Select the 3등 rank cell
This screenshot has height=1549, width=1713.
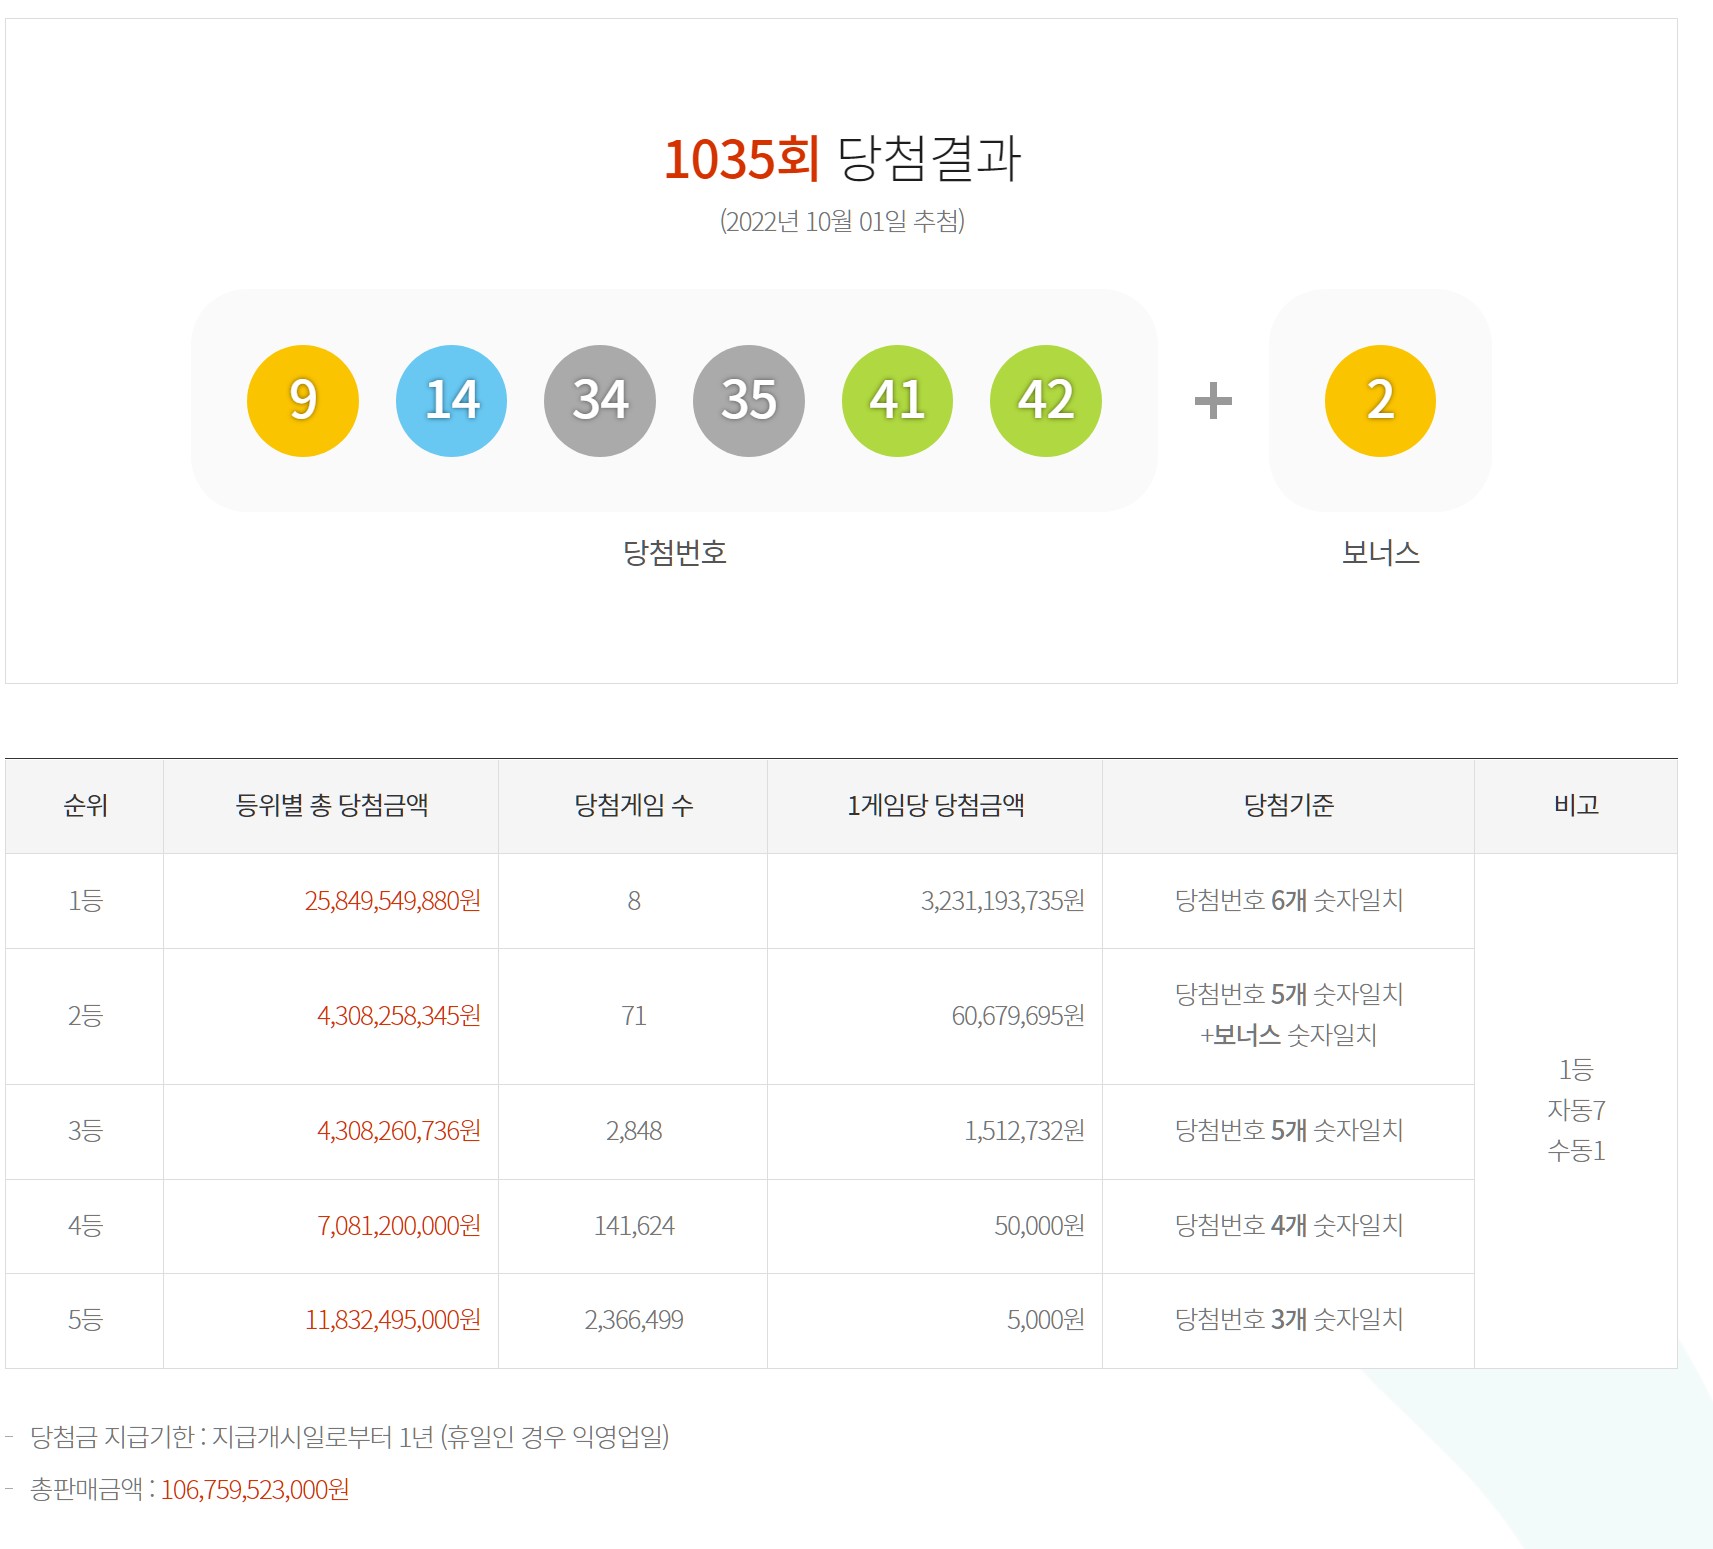click(x=85, y=1131)
